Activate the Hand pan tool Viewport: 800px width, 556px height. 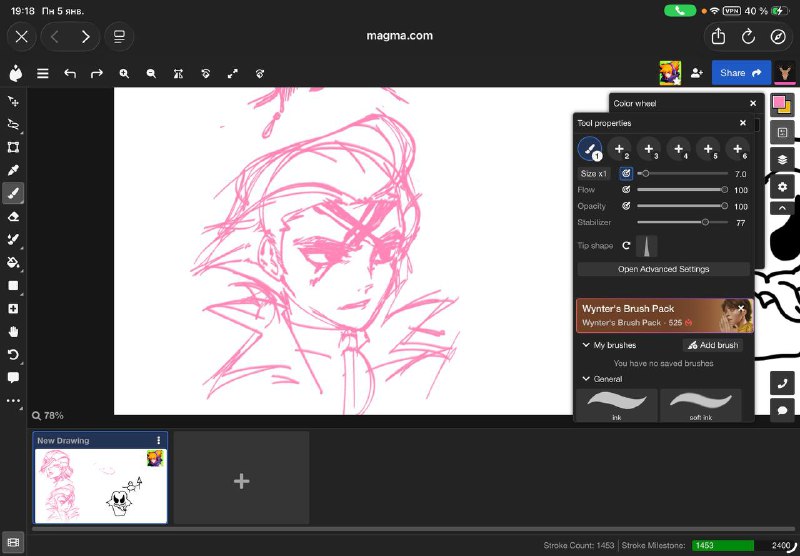point(13,332)
